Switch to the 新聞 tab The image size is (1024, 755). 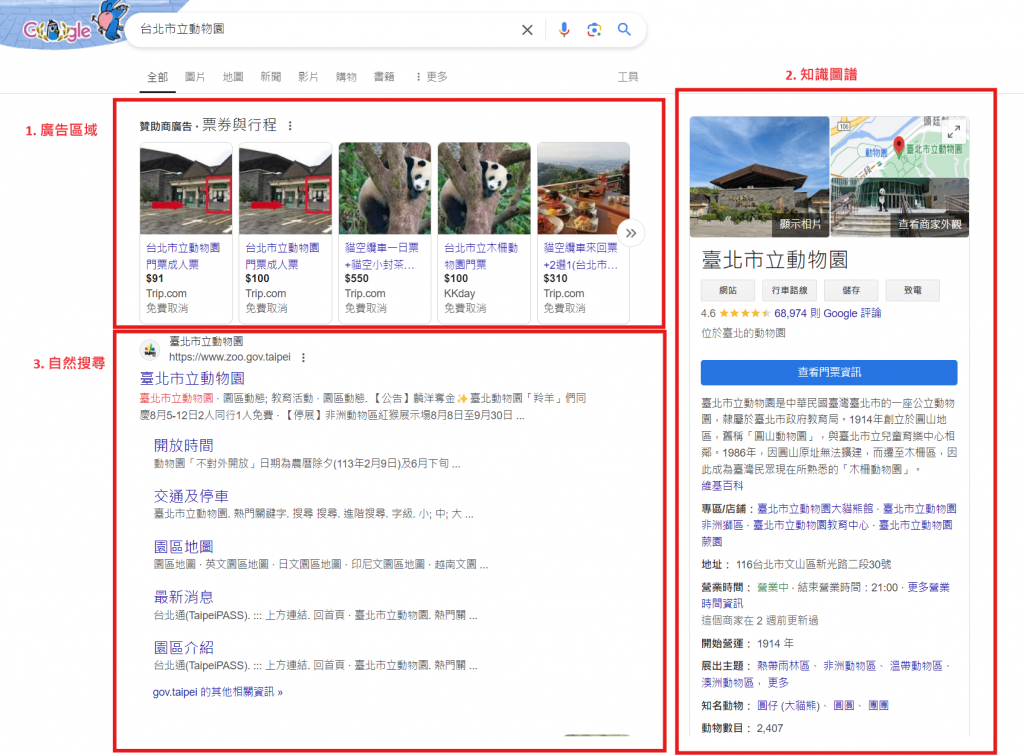(270, 77)
